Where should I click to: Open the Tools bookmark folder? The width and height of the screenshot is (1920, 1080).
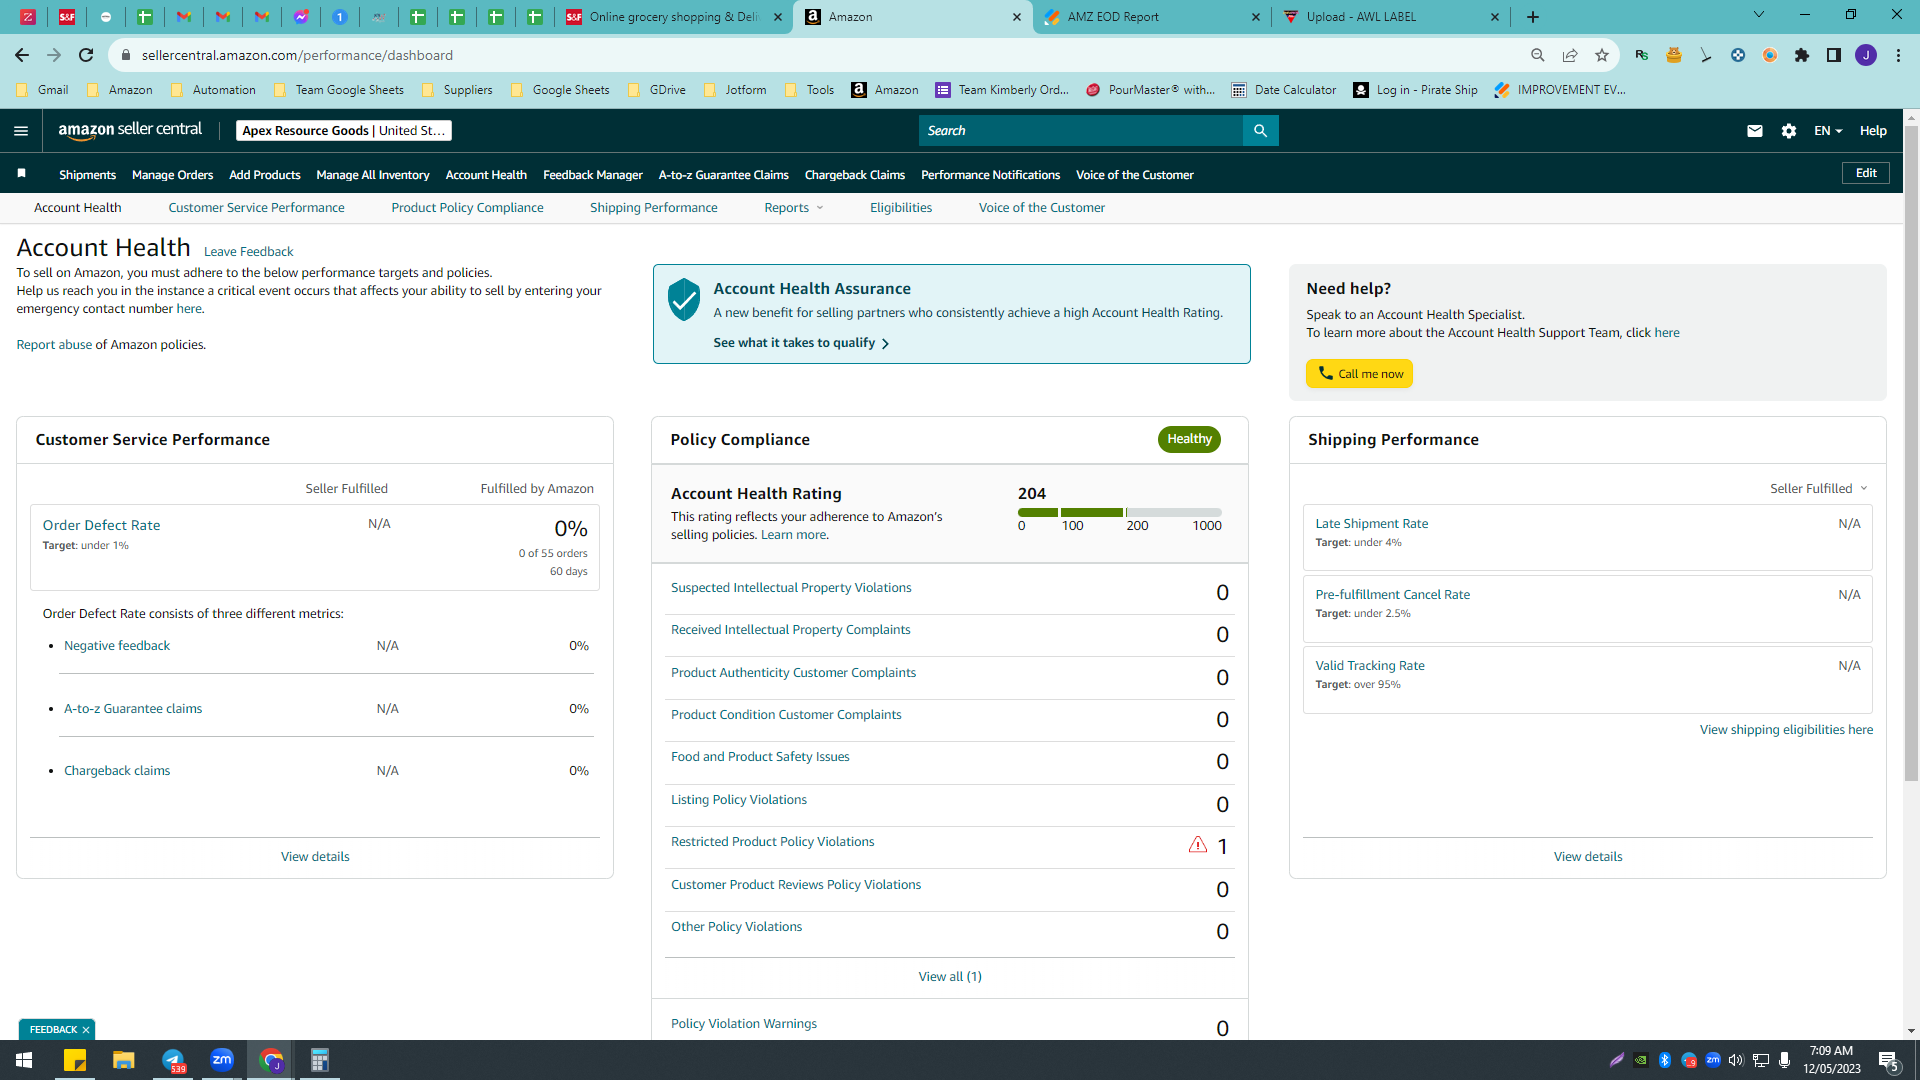click(x=810, y=90)
